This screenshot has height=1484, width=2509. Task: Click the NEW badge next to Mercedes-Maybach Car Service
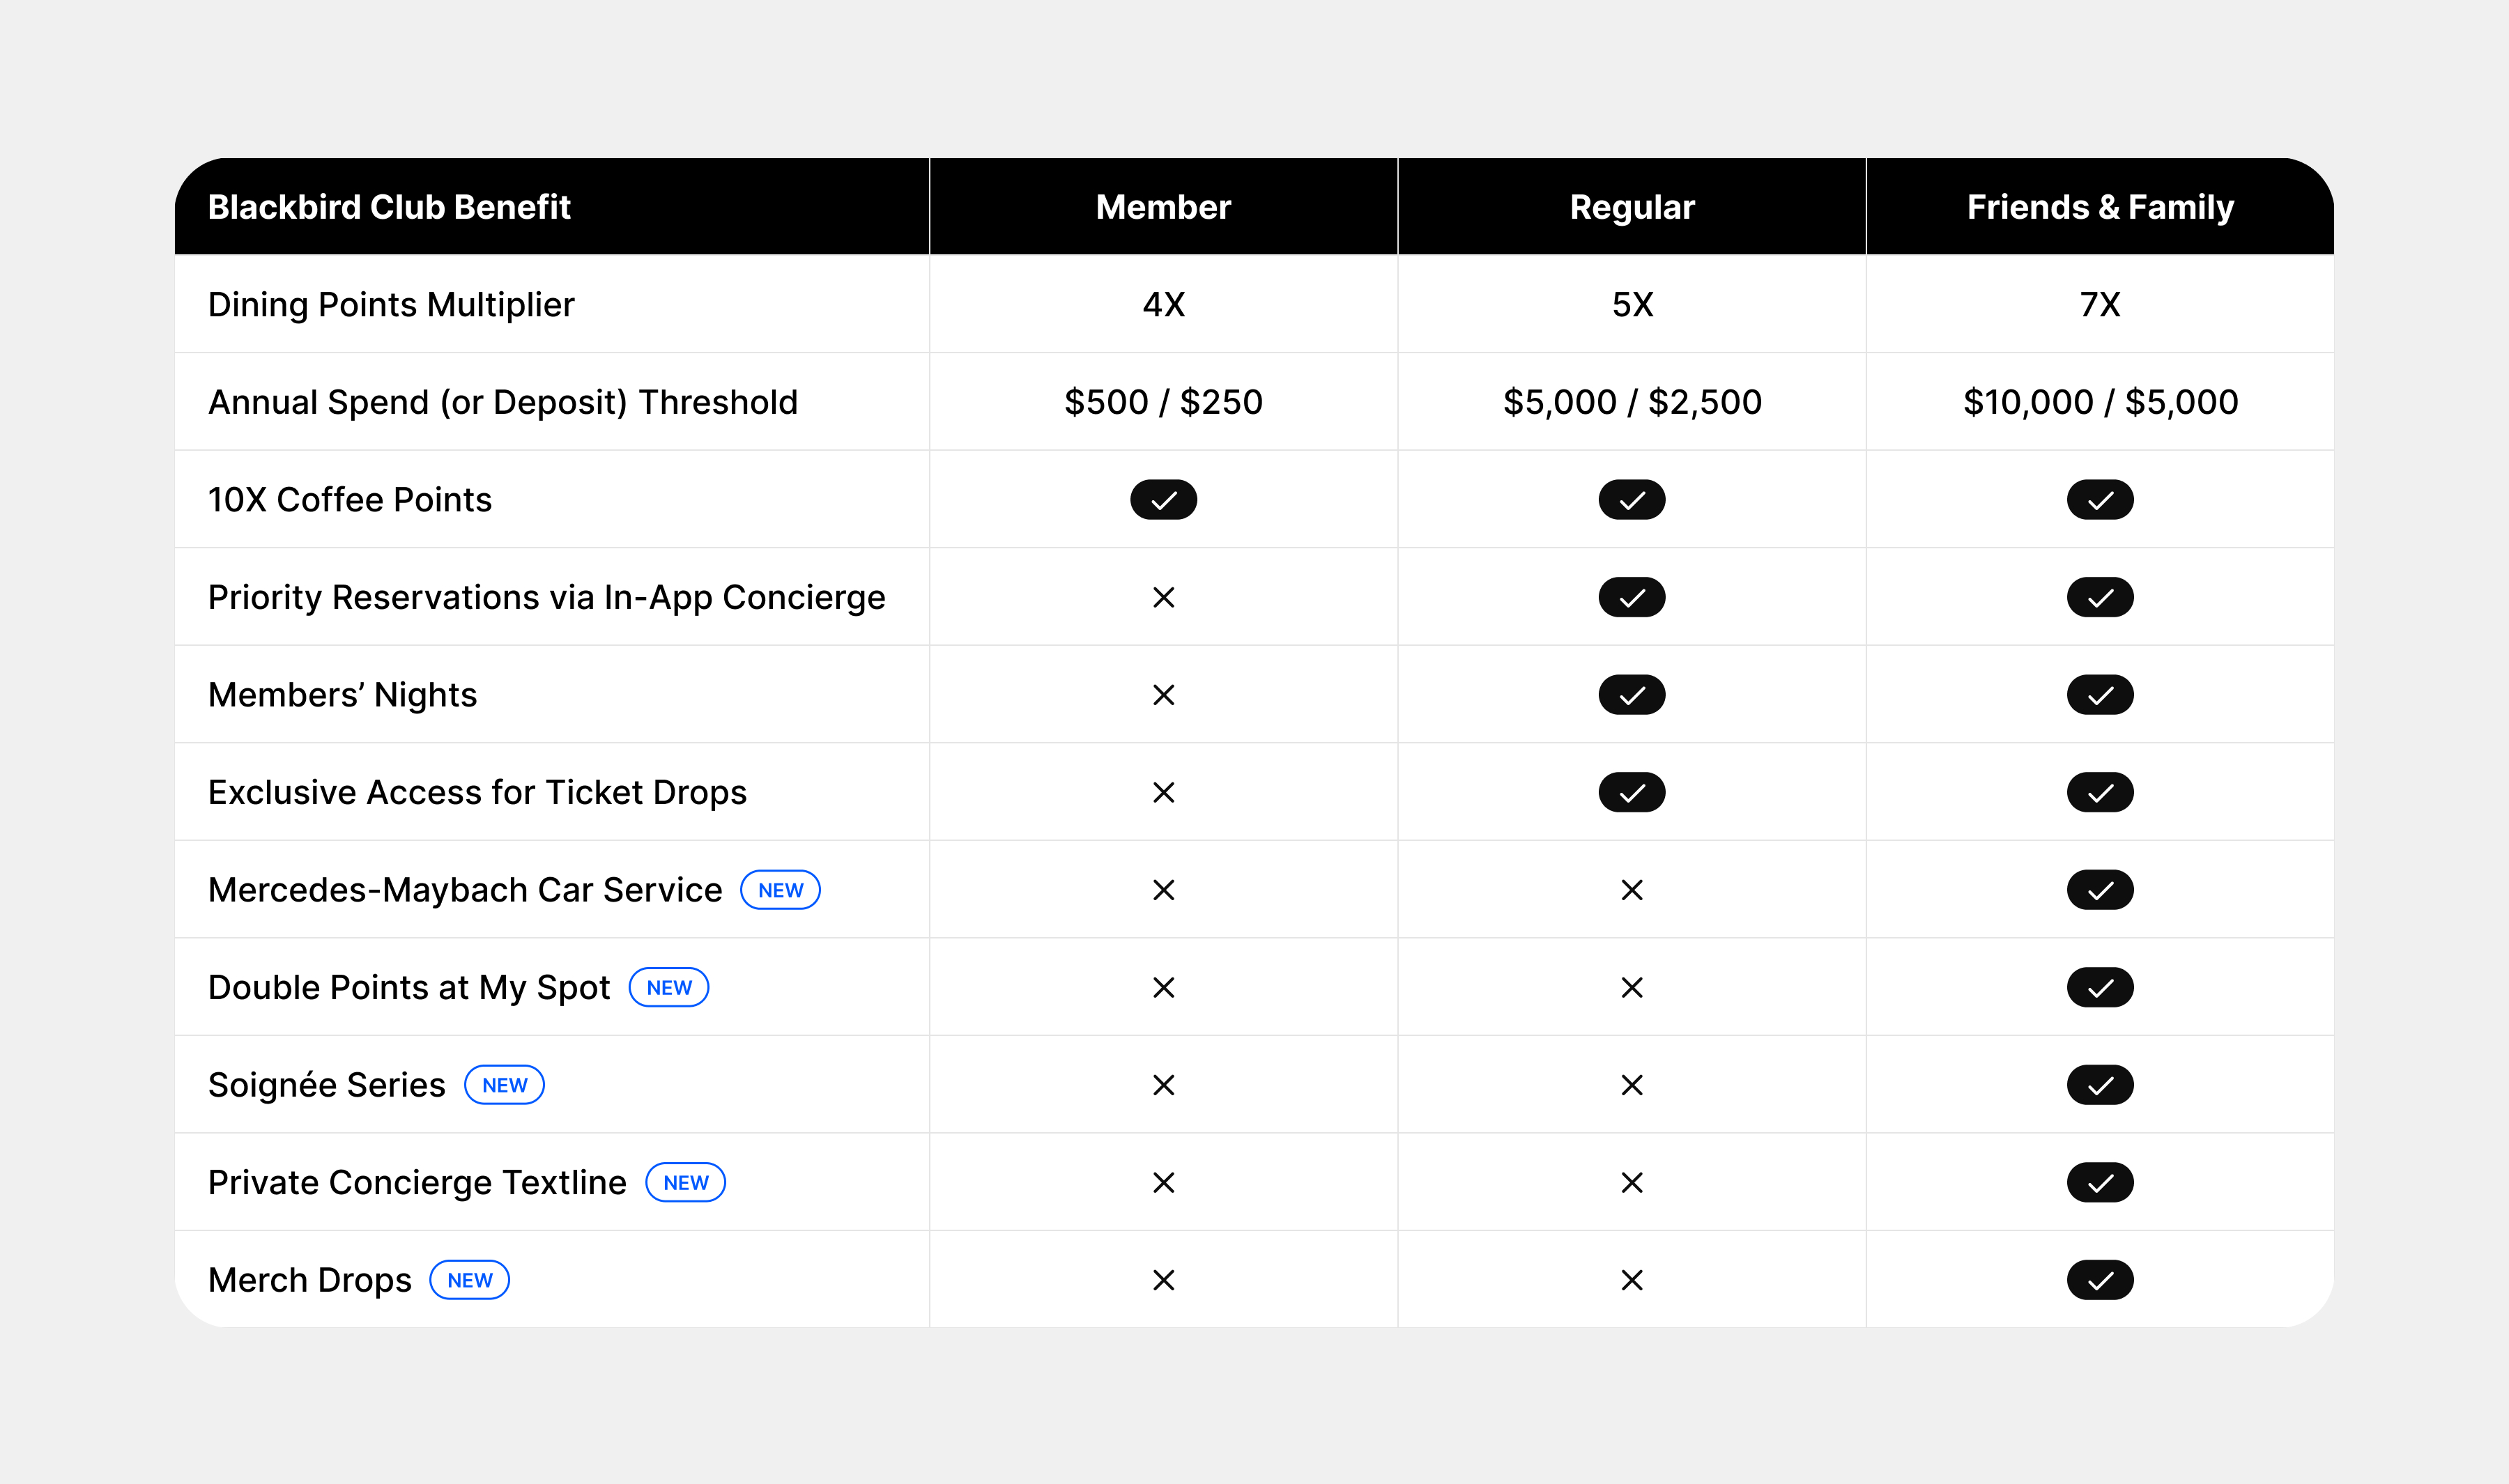tap(780, 889)
